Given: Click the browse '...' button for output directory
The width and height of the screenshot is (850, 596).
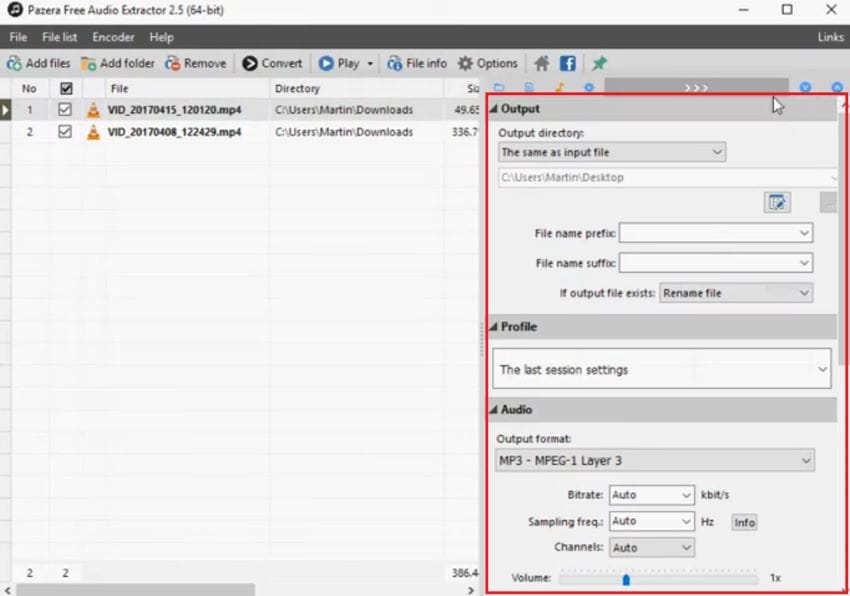Looking at the screenshot, I should pyautogui.click(x=828, y=202).
